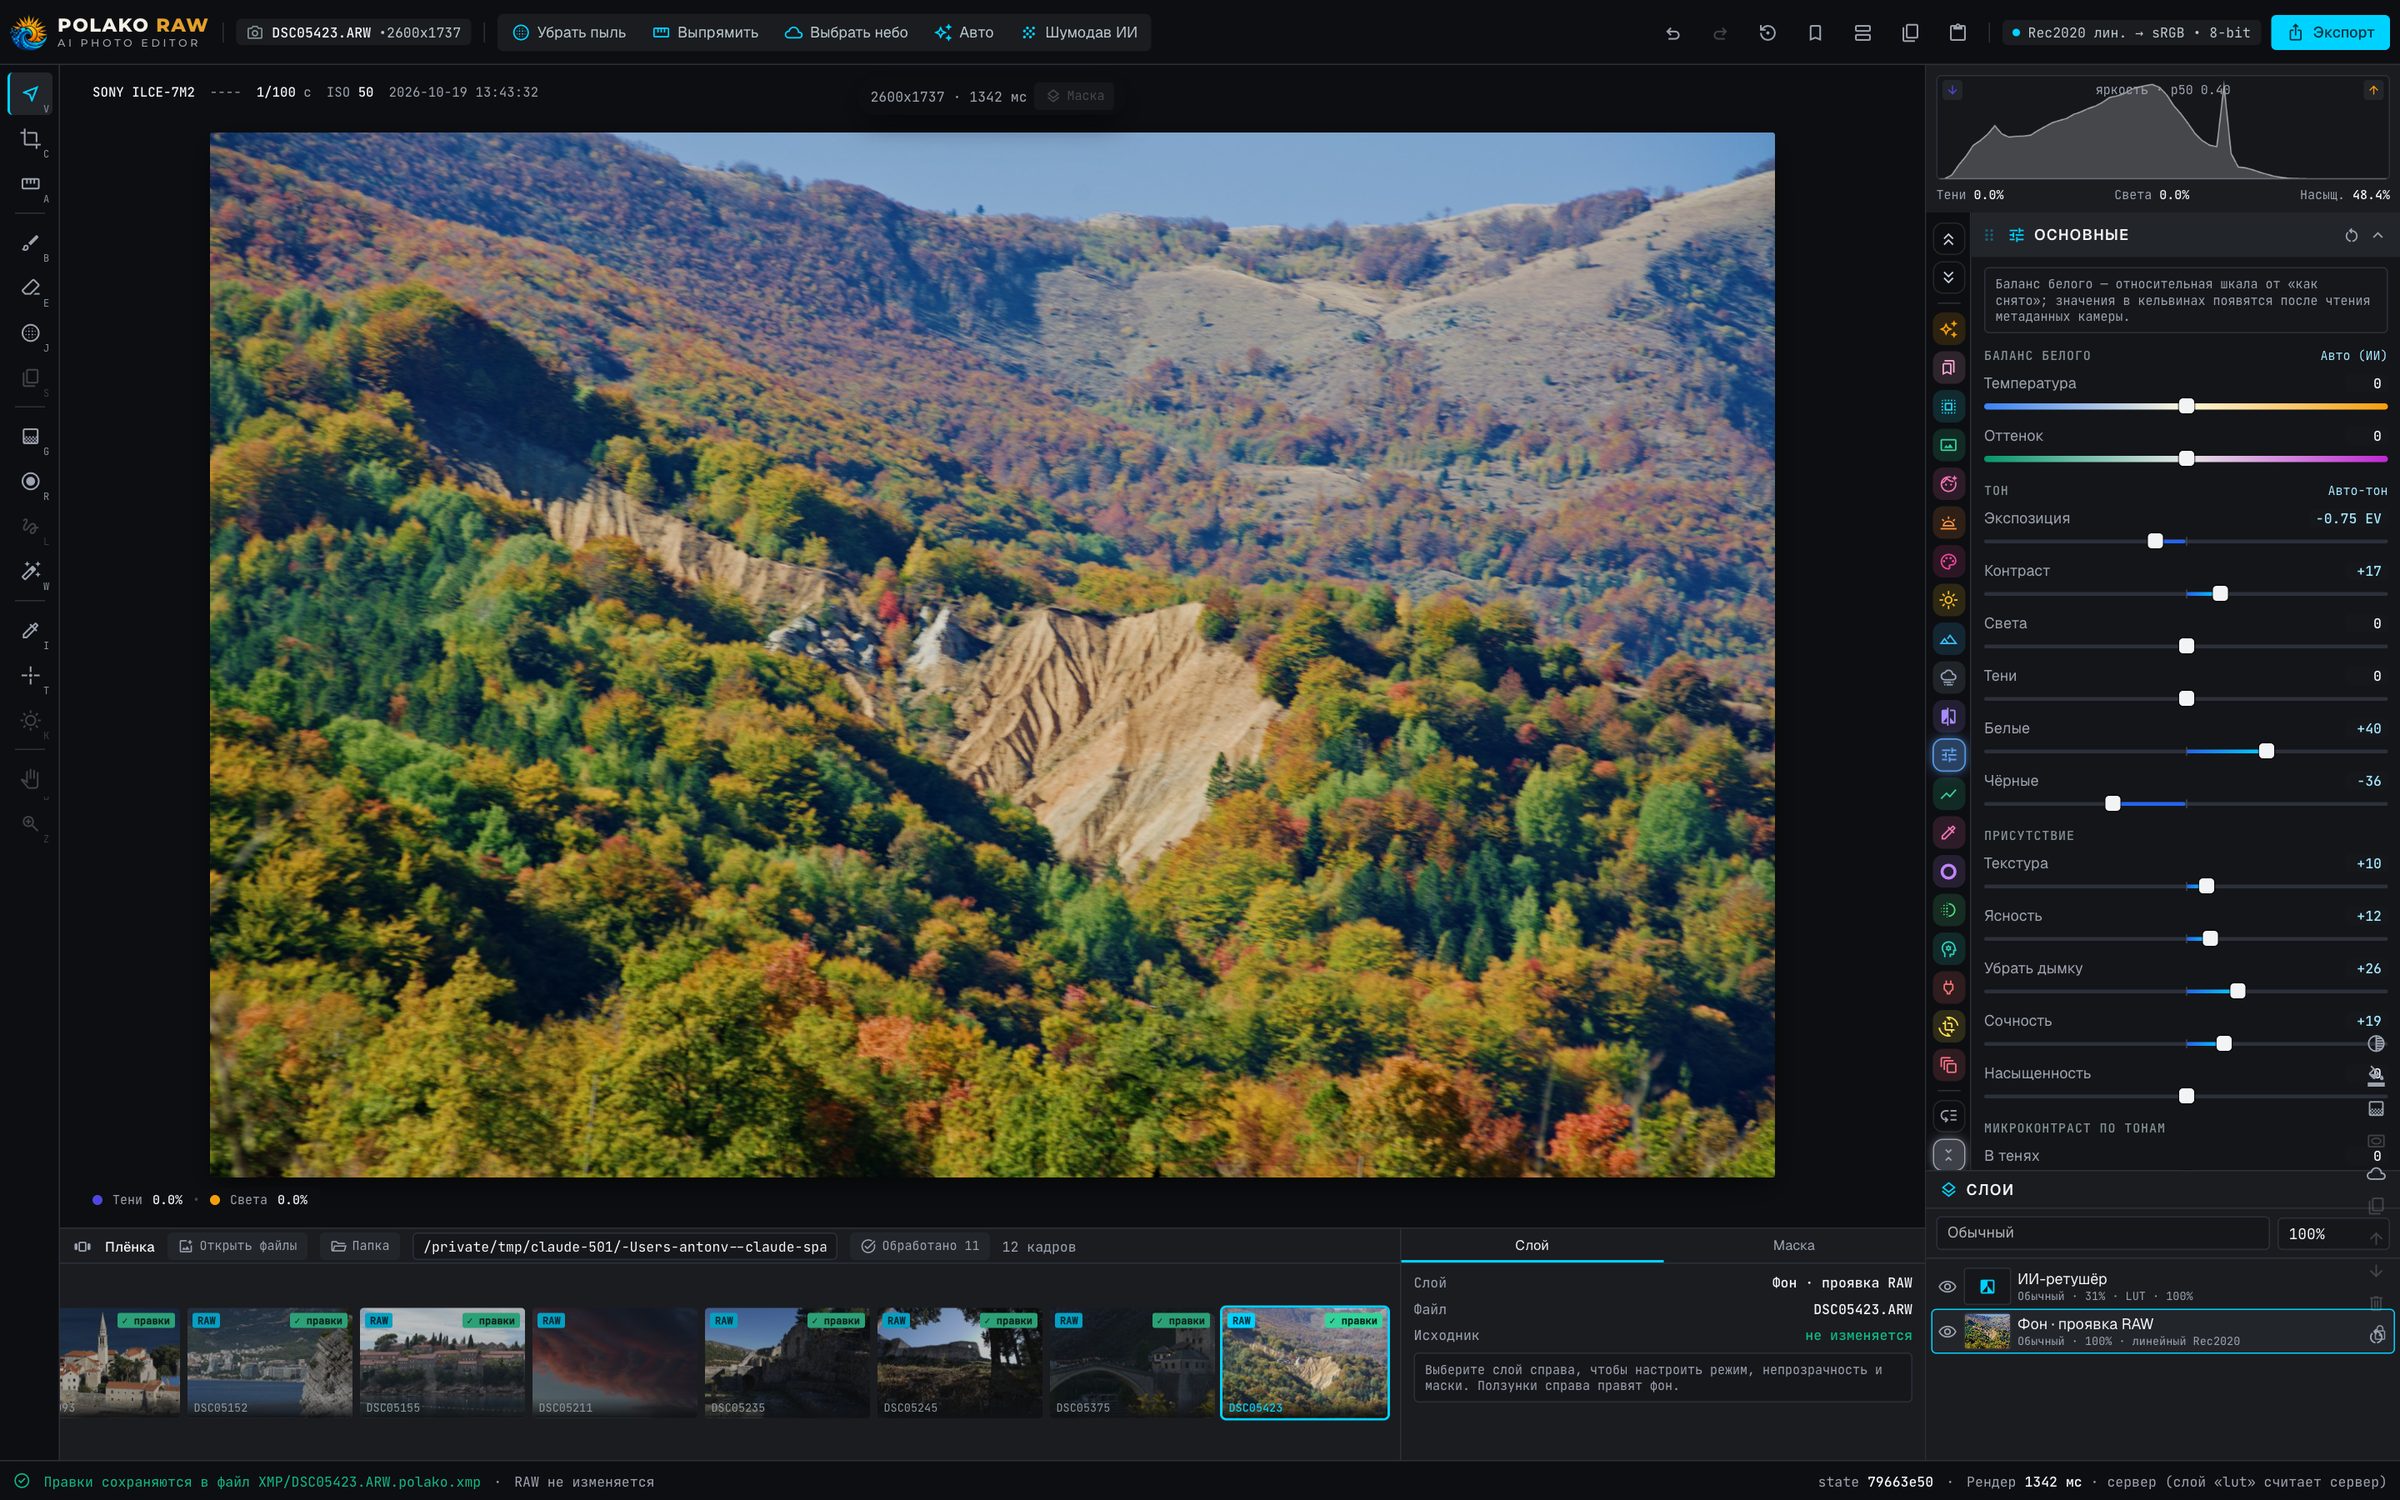Hide the Фон проявка RAW layer
This screenshot has width=2400, height=1500.
pyautogui.click(x=1947, y=1332)
